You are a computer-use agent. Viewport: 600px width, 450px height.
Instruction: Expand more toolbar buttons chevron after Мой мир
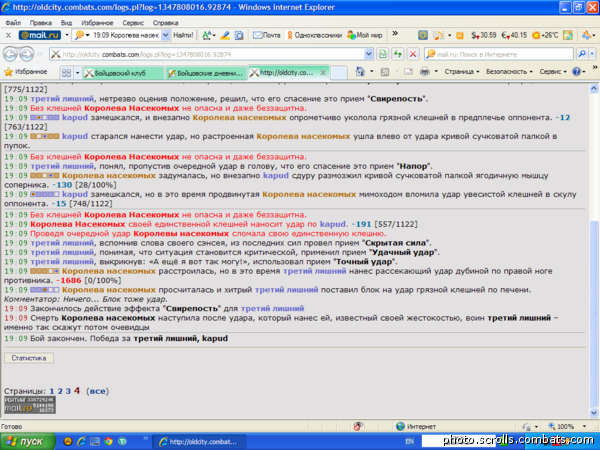pyautogui.click(x=395, y=34)
